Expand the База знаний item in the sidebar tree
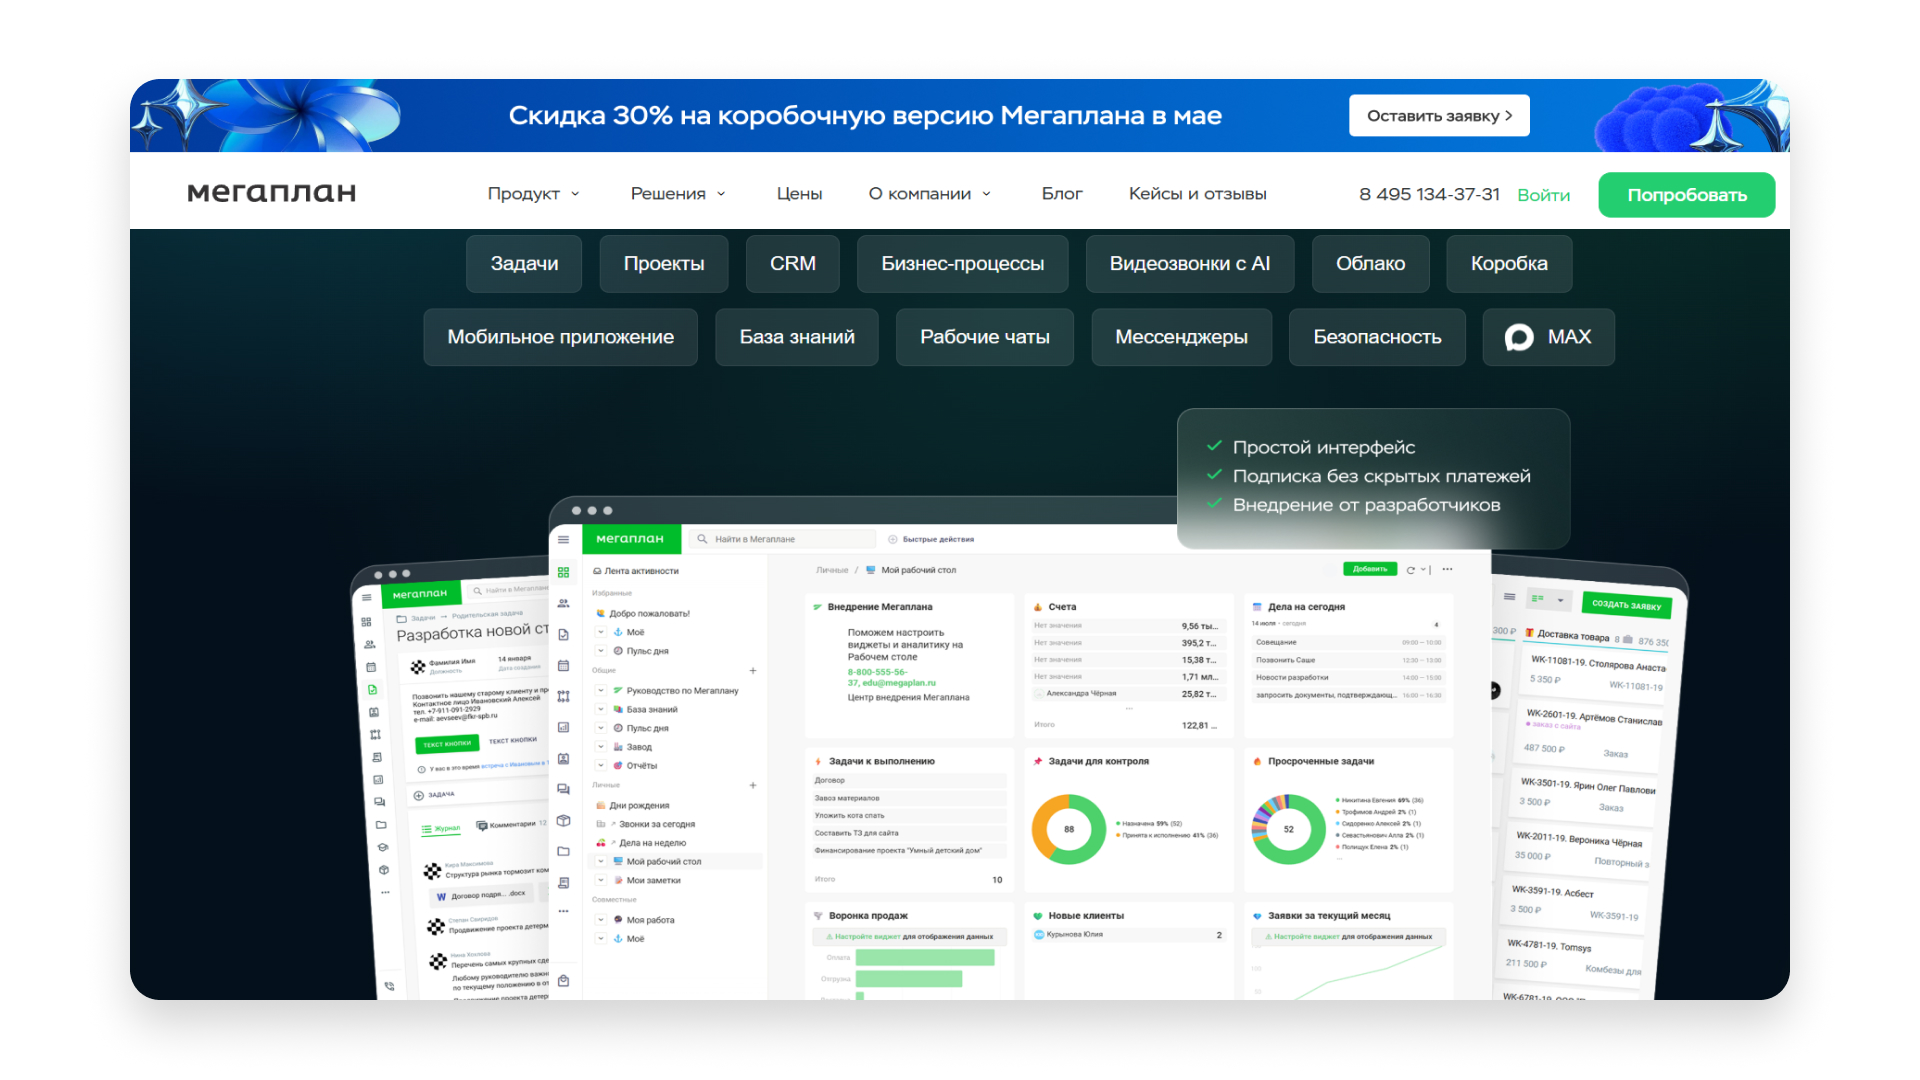Viewport: 1920px width, 1080px height. [x=600, y=709]
